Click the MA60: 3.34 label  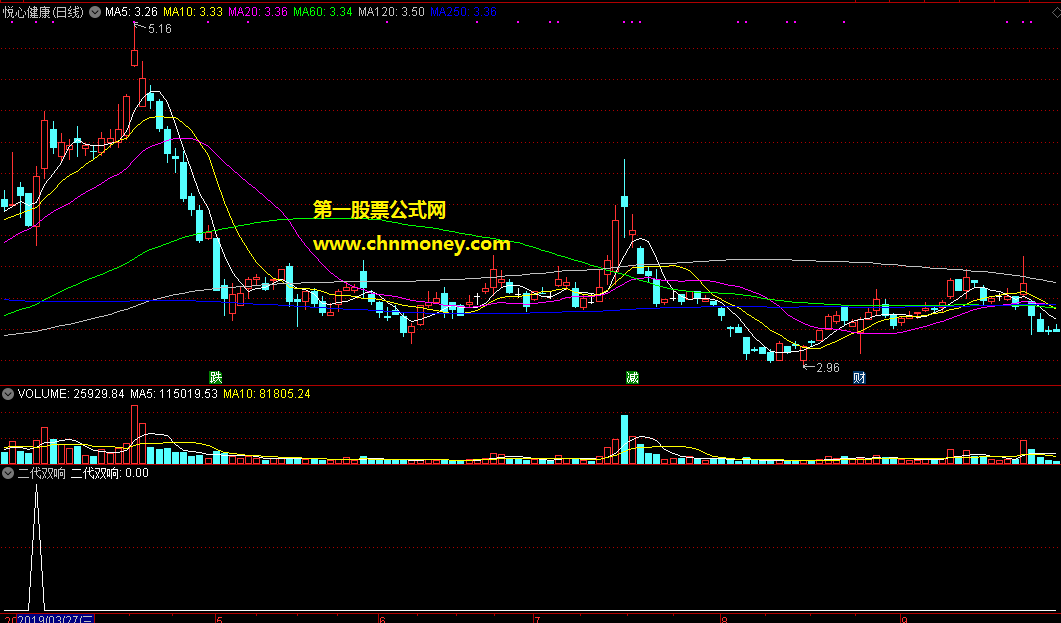coord(323,11)
